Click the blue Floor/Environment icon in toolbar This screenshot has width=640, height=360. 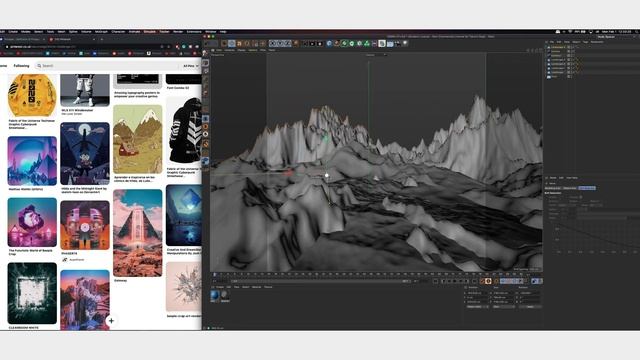click(390, 43)
